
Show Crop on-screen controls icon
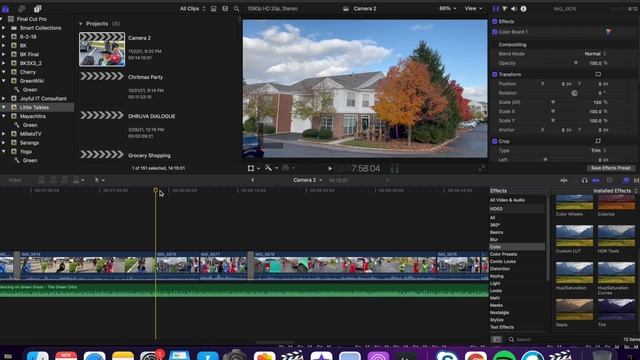598,141
